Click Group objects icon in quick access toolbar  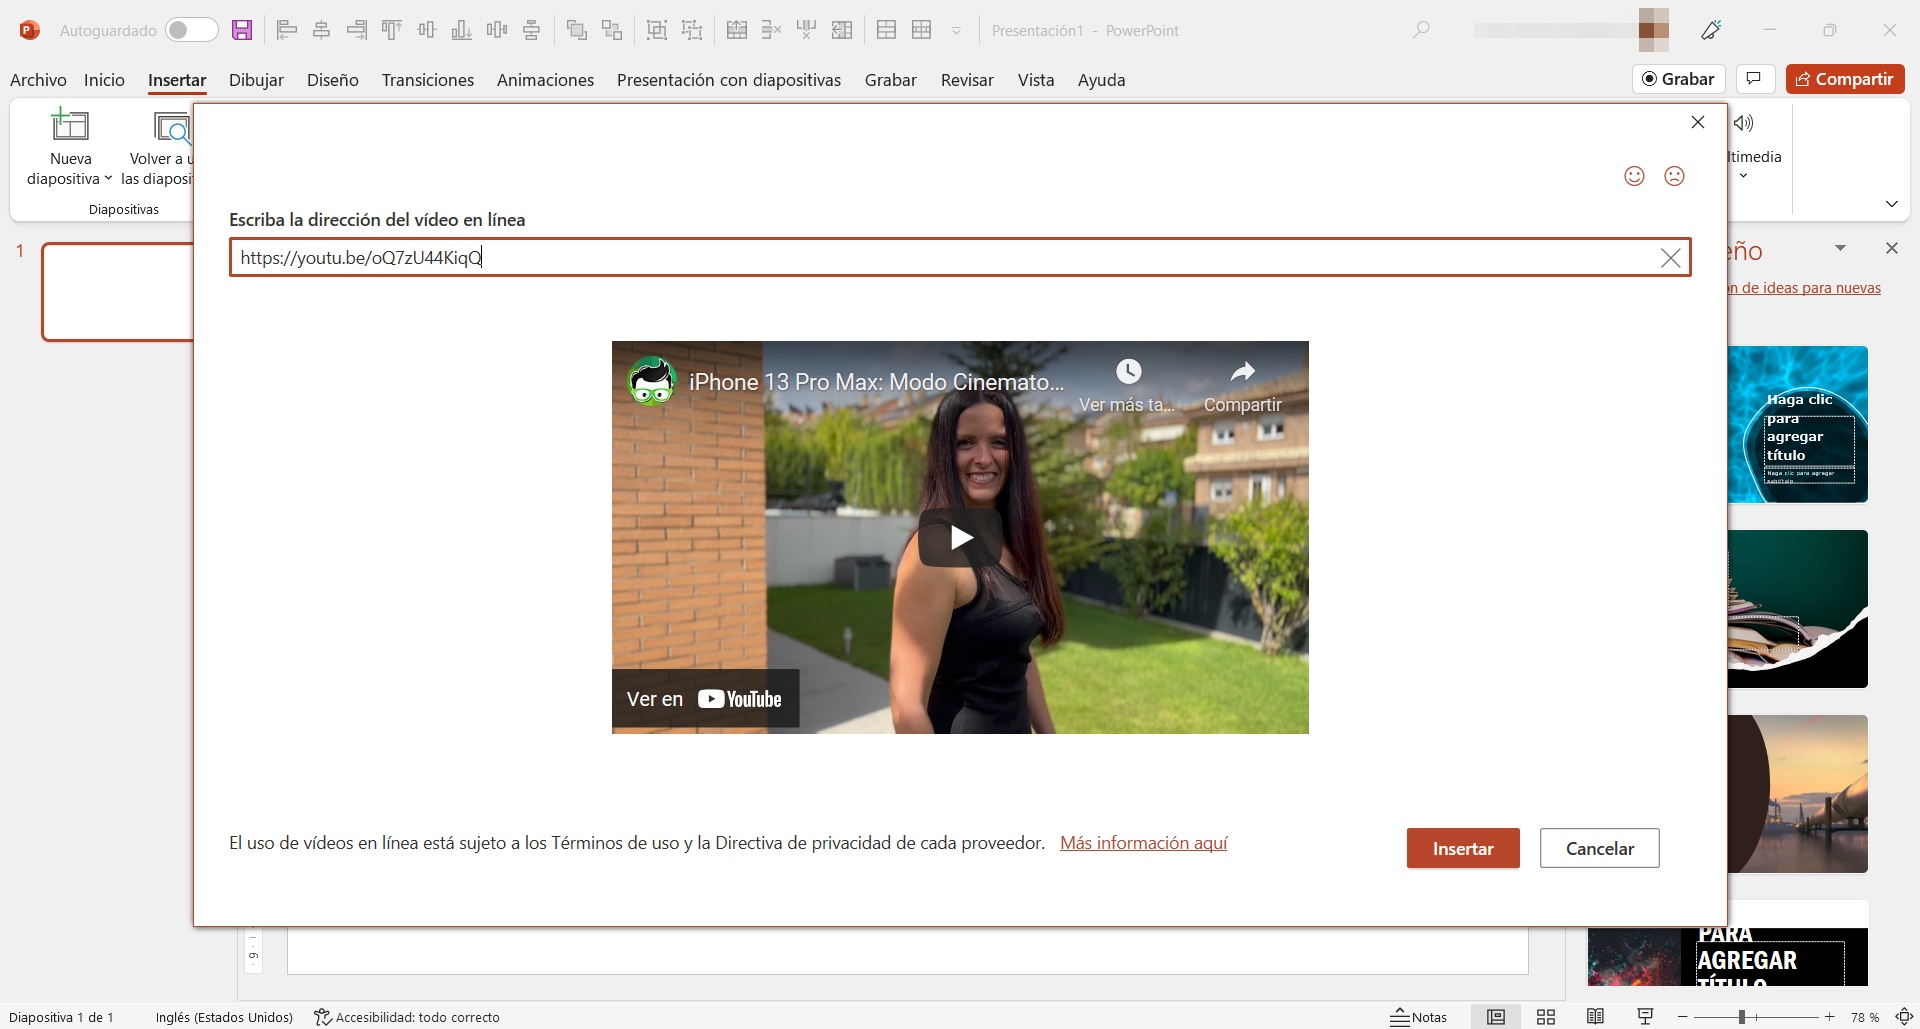click(x=657, y=30)
